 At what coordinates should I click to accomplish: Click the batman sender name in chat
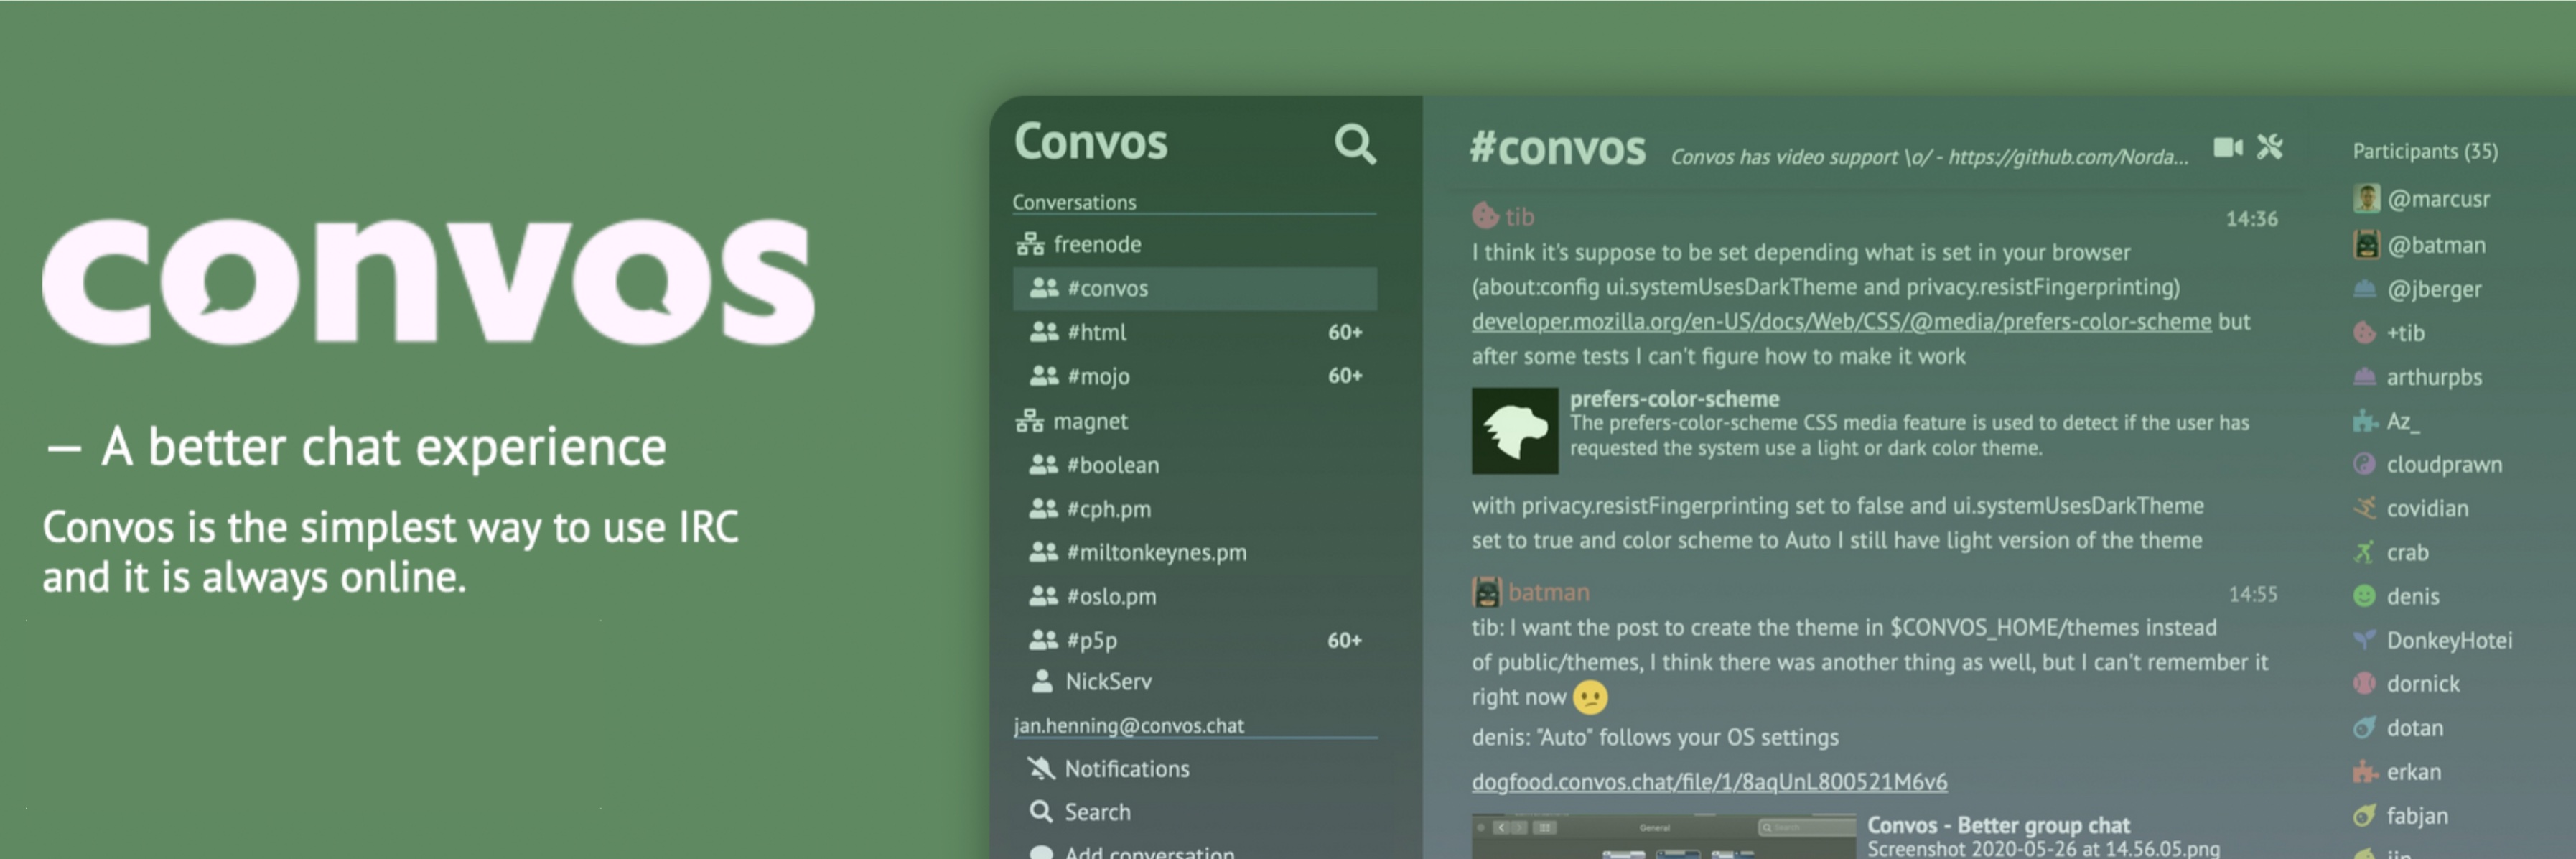1548,592
